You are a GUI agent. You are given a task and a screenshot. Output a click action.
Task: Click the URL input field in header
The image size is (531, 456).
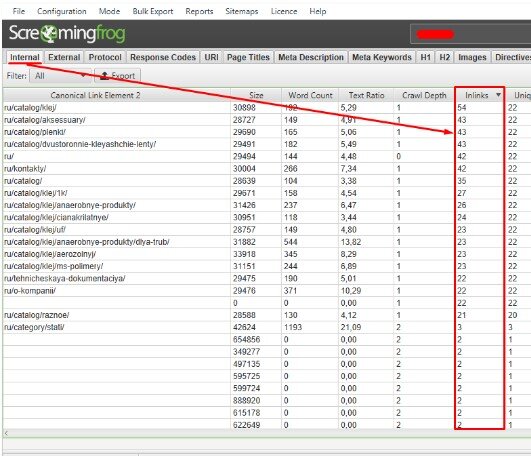[x=471, y=34]
